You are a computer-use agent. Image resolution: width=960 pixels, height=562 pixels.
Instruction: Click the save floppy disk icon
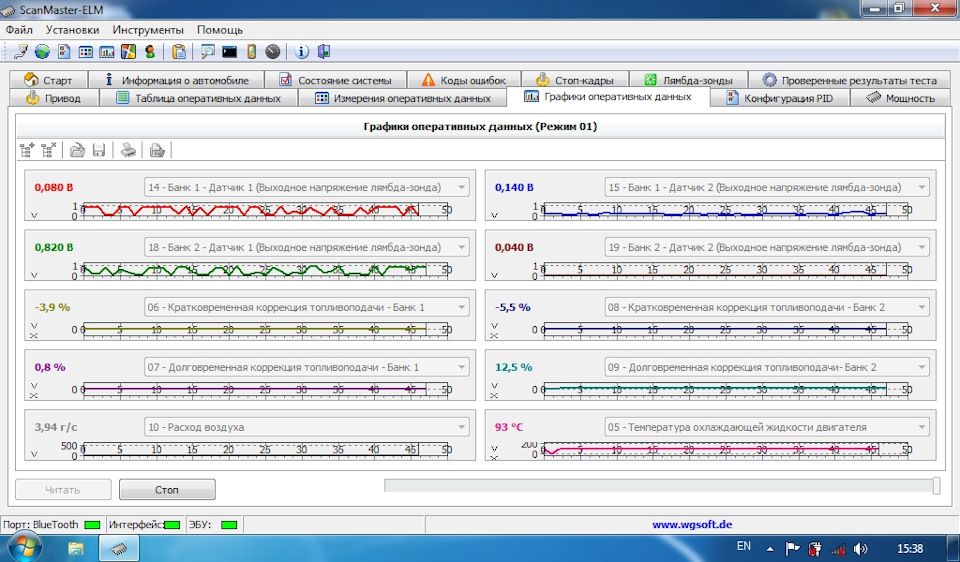[99, 149]
